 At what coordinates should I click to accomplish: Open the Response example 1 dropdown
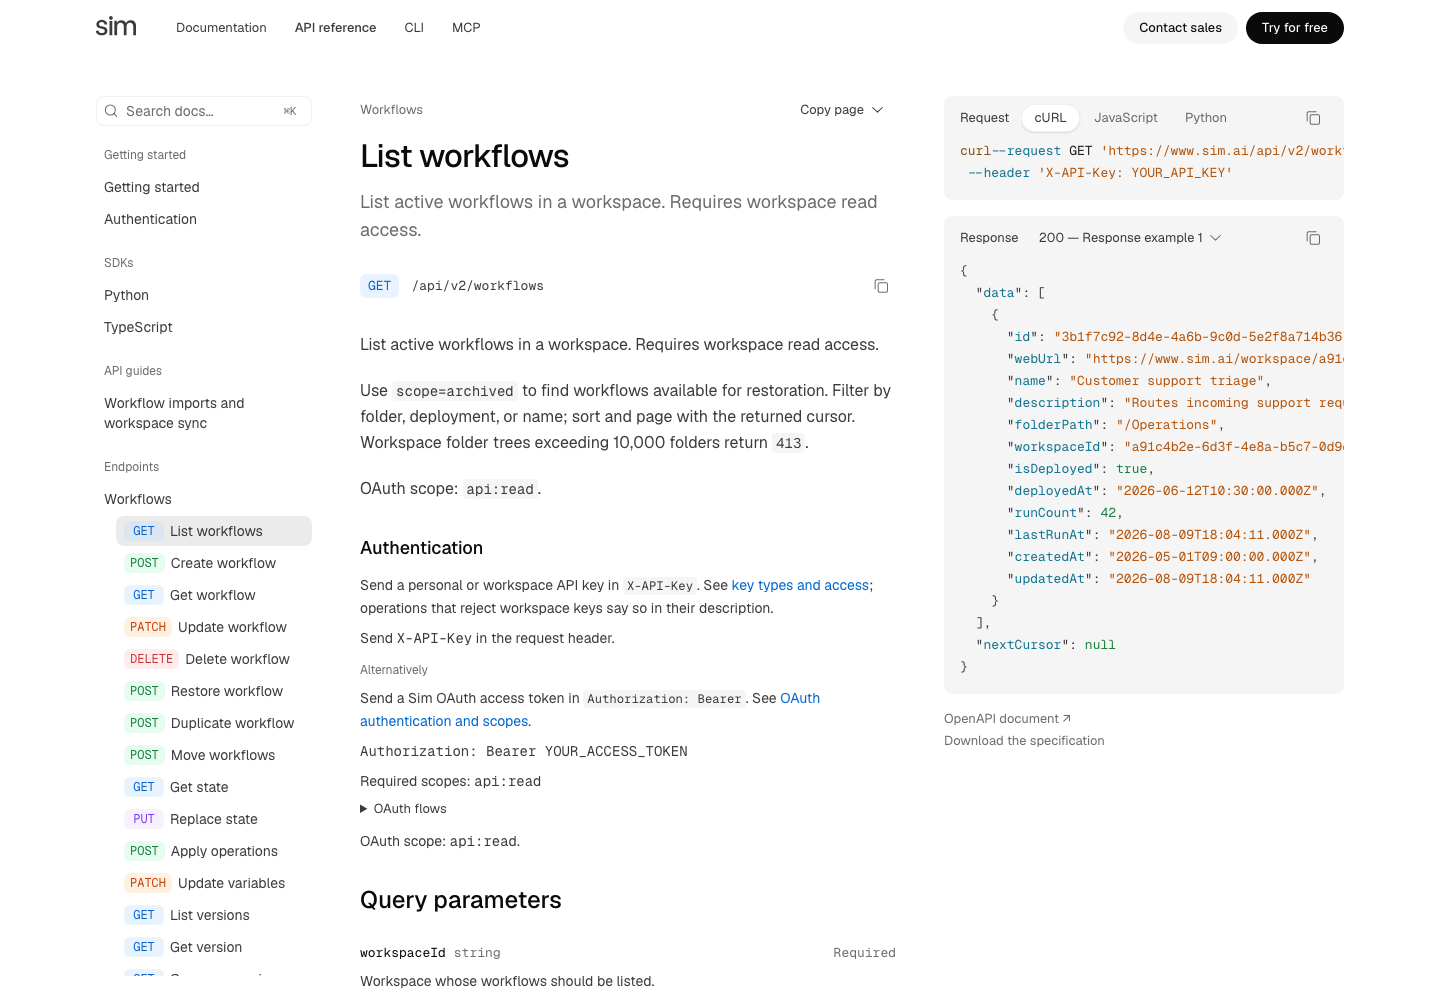click(1130, 238)
